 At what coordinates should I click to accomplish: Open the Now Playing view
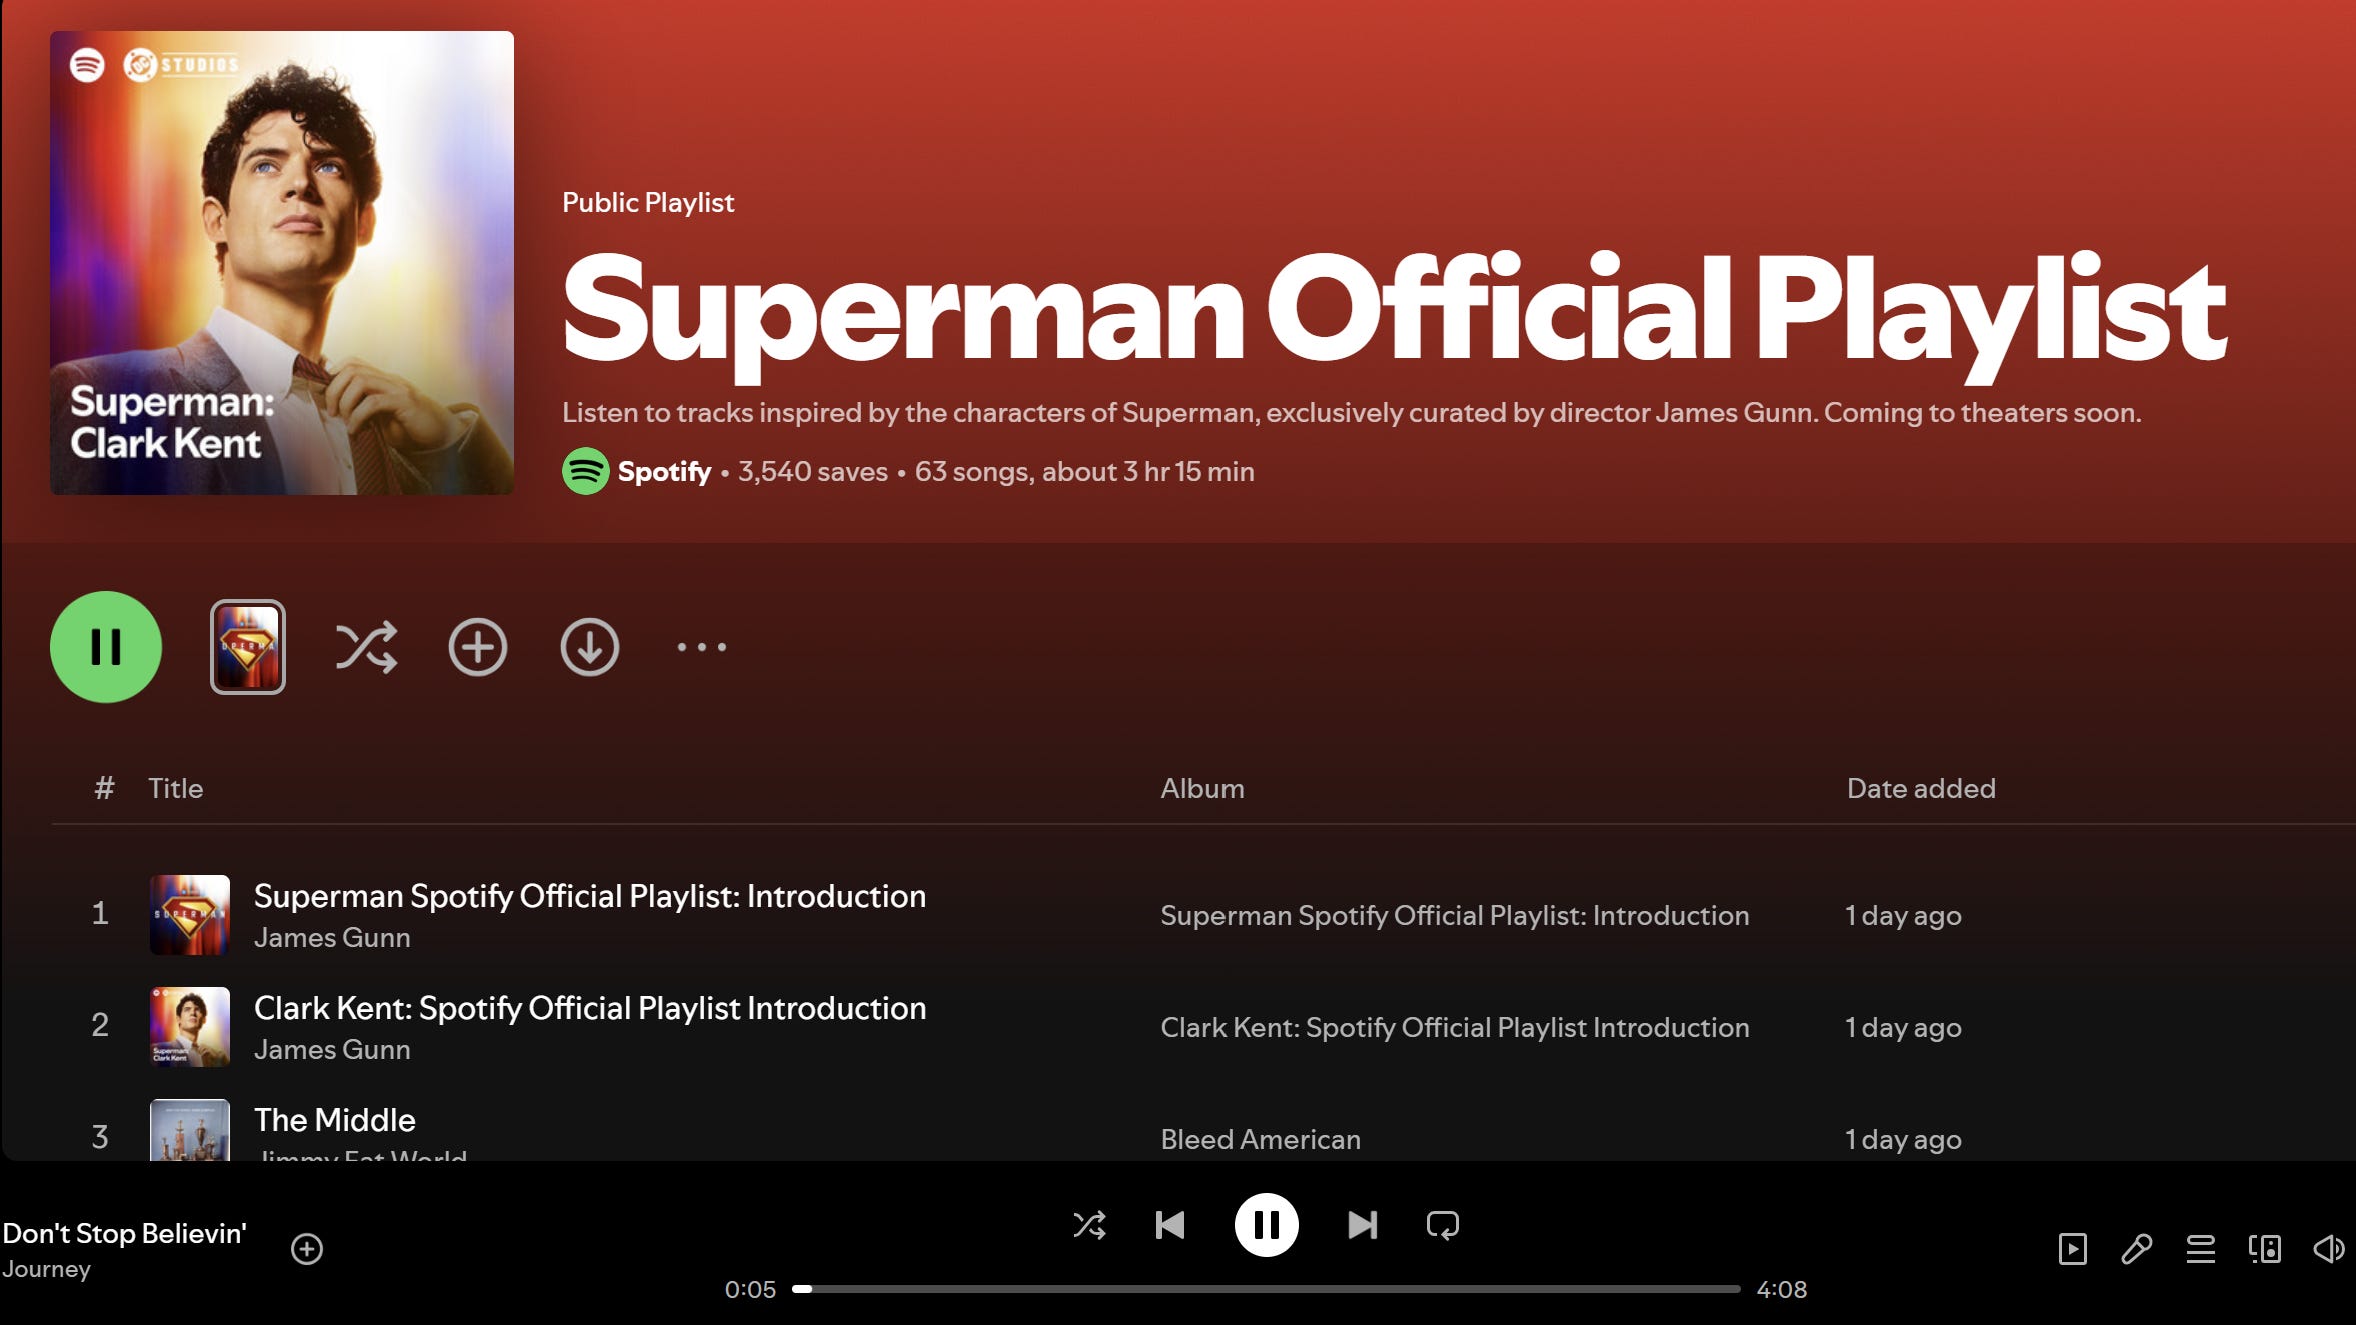pos(2073,1249)
